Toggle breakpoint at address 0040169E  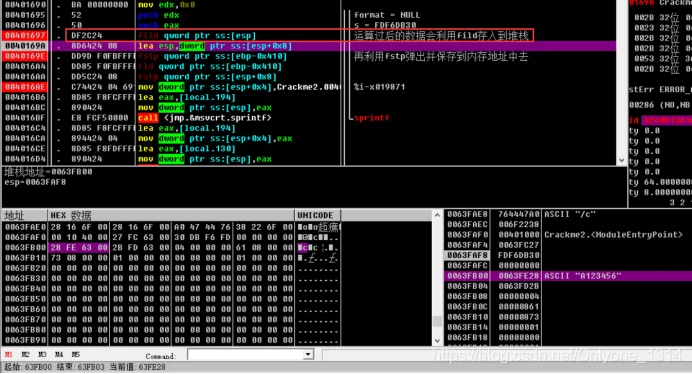point(25,56)
